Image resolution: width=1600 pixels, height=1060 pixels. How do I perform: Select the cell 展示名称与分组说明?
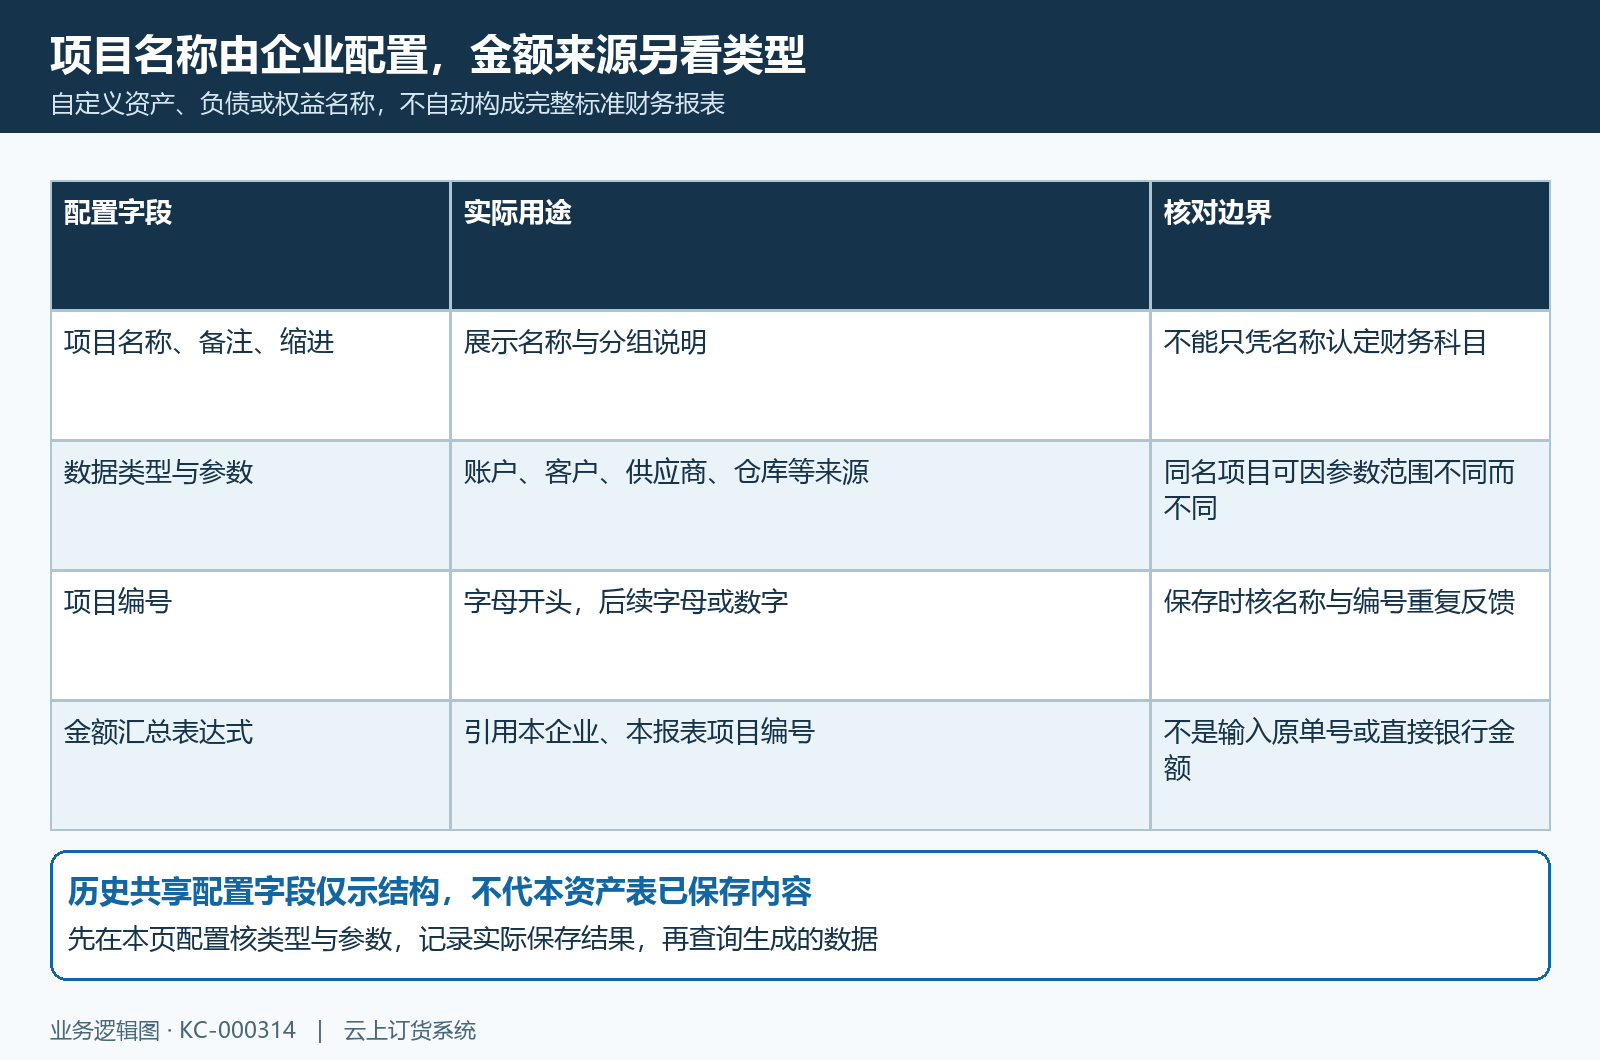(x=800, y=376)
